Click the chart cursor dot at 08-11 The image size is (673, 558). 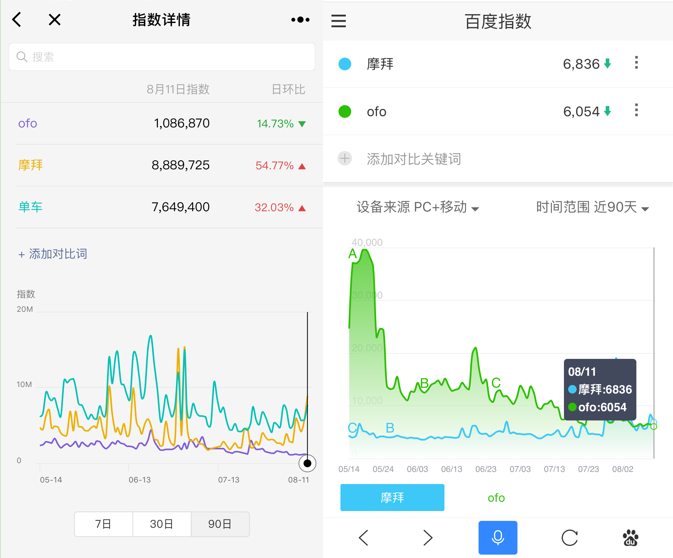point(307,463)
